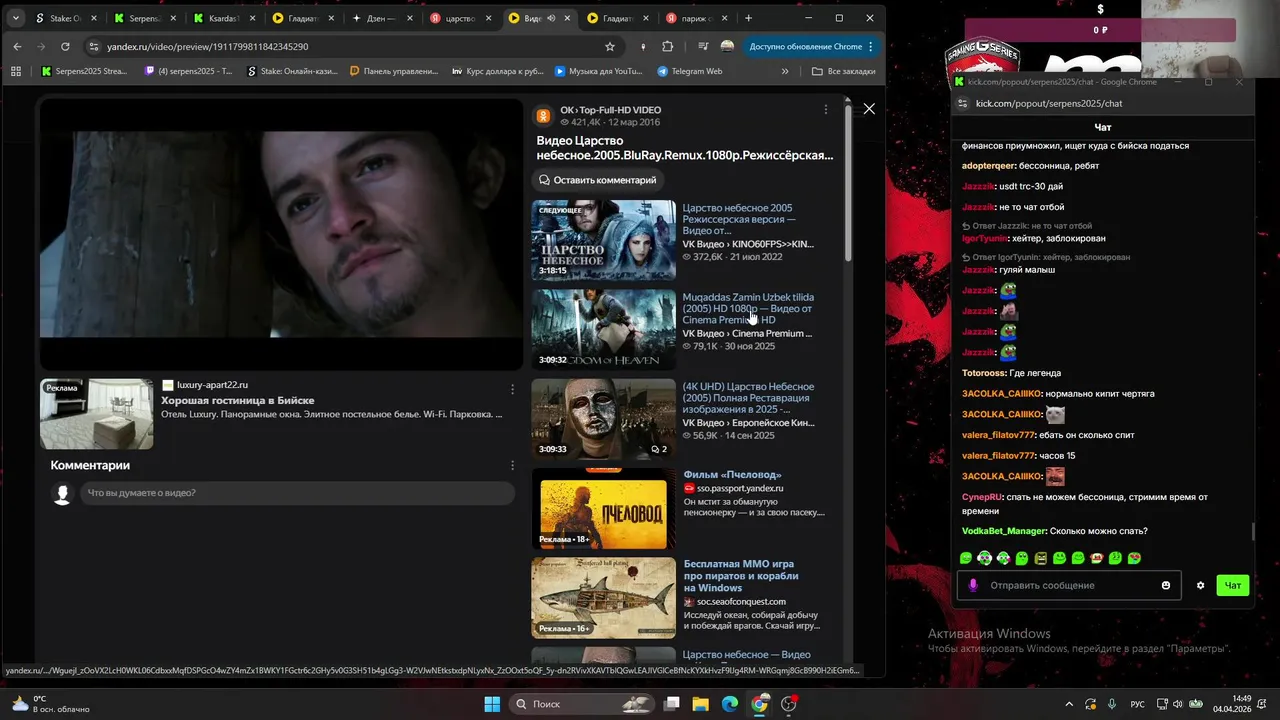Open the emoji picker in chat input
The image size is (1280, 720).
[x=1166, y=585]
